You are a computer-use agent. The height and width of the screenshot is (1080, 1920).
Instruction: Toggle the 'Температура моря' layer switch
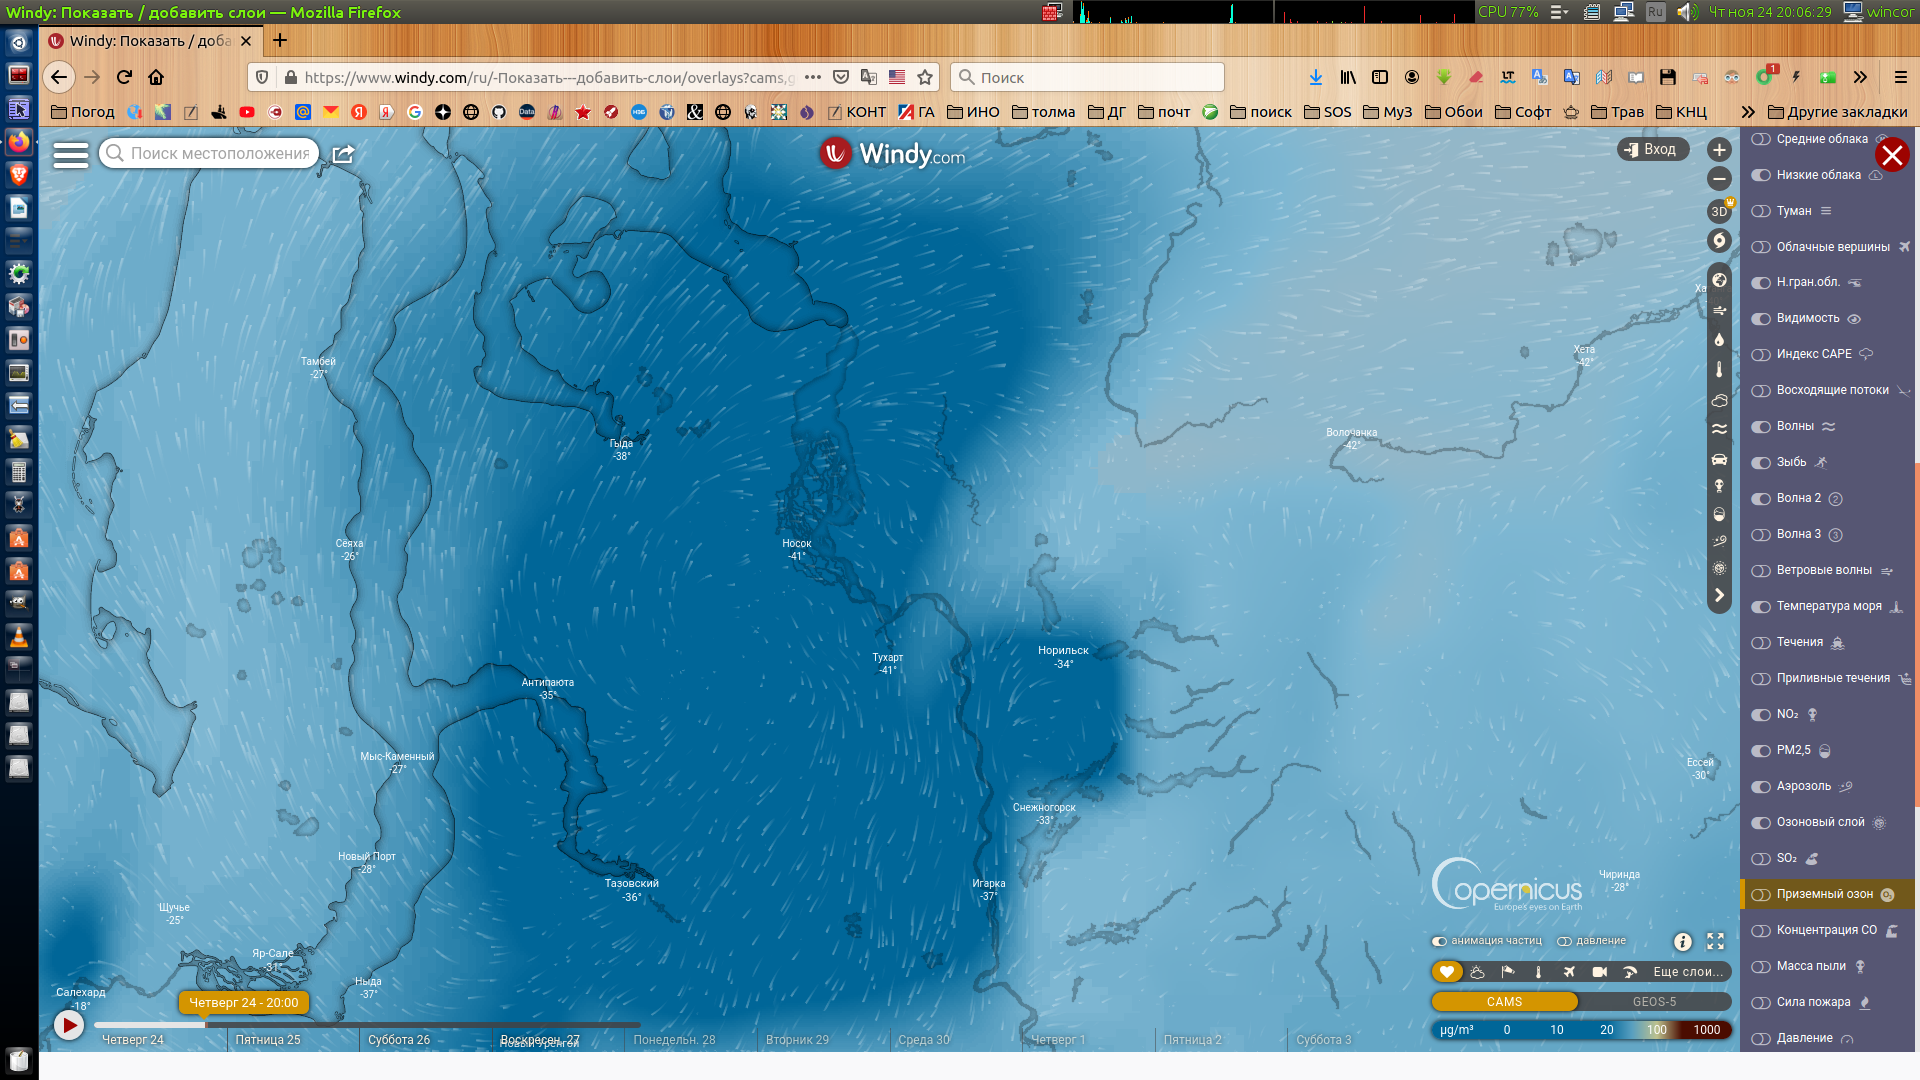(x=1761, y=607)
